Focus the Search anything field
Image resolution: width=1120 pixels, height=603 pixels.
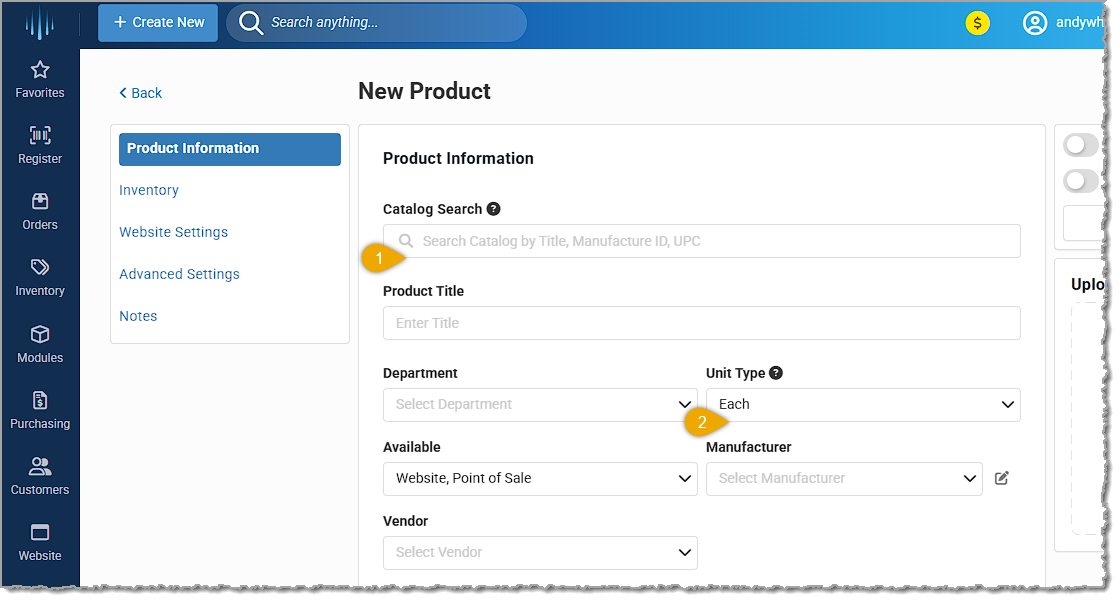(376, 23)
